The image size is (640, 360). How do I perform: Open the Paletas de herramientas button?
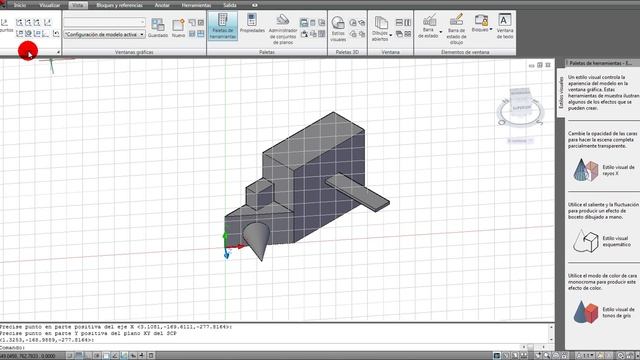pos(222,26)
